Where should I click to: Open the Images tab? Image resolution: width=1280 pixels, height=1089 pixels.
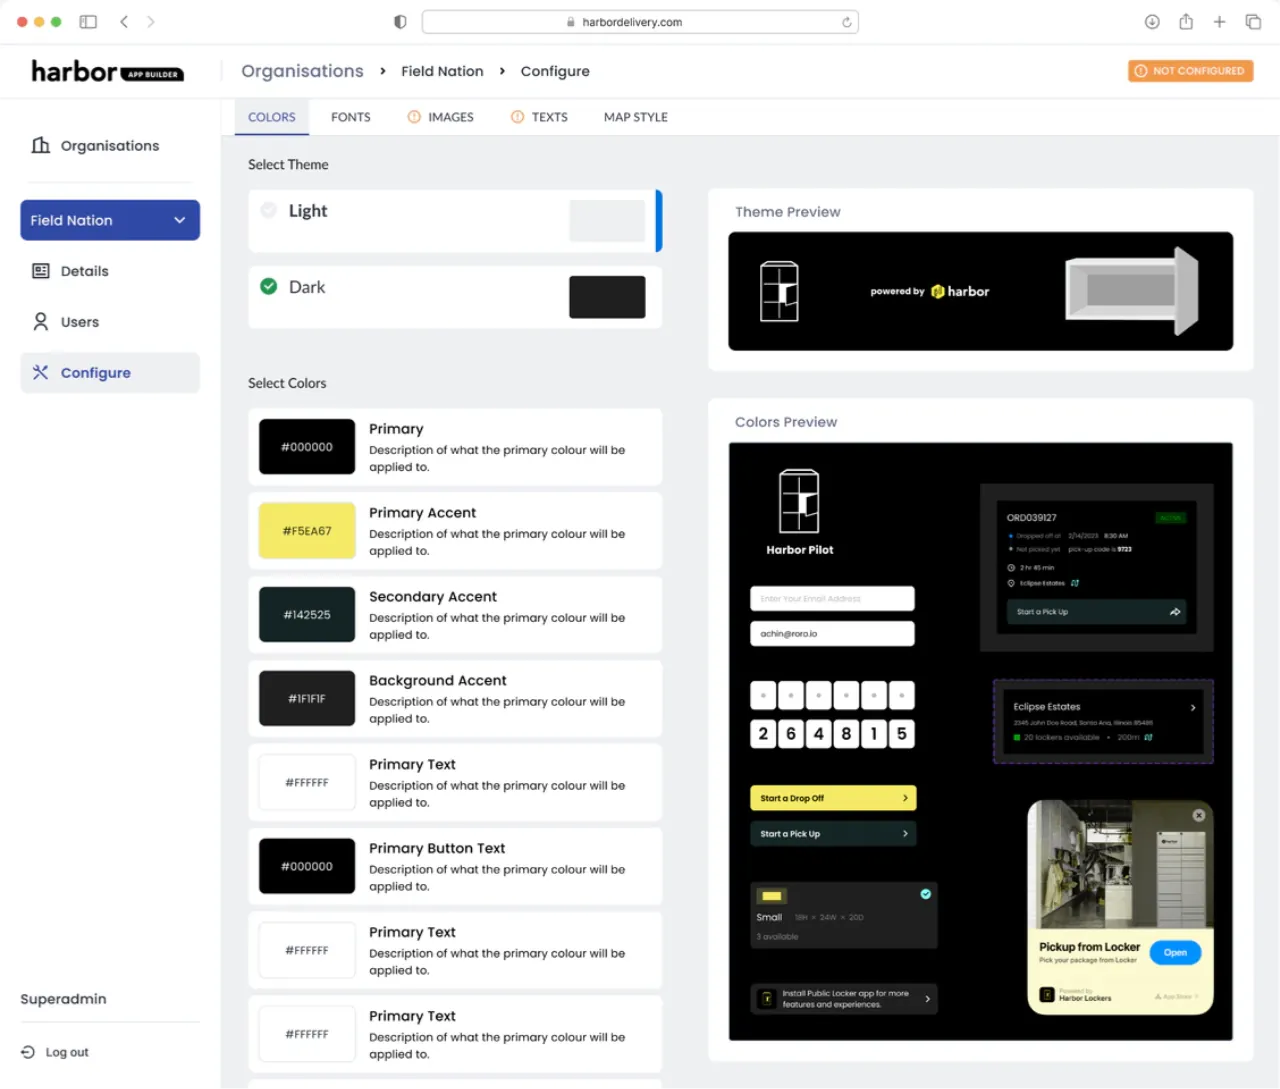pos(440,117)
